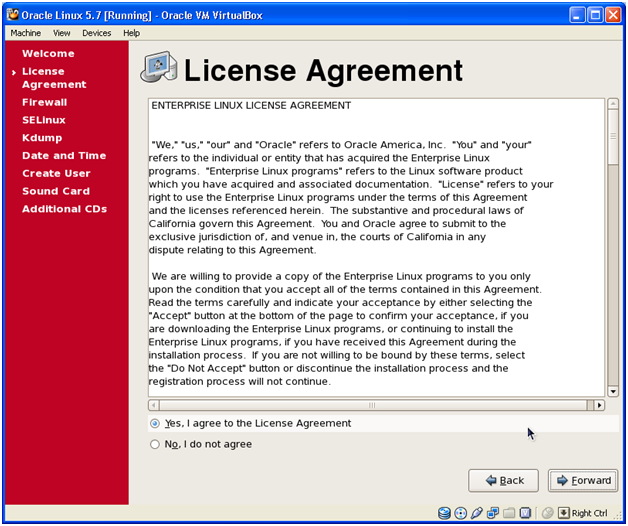Click the License Agreement computer icon
The width and height of the screenshot is (628, 526).
click(x=159, y=67)
